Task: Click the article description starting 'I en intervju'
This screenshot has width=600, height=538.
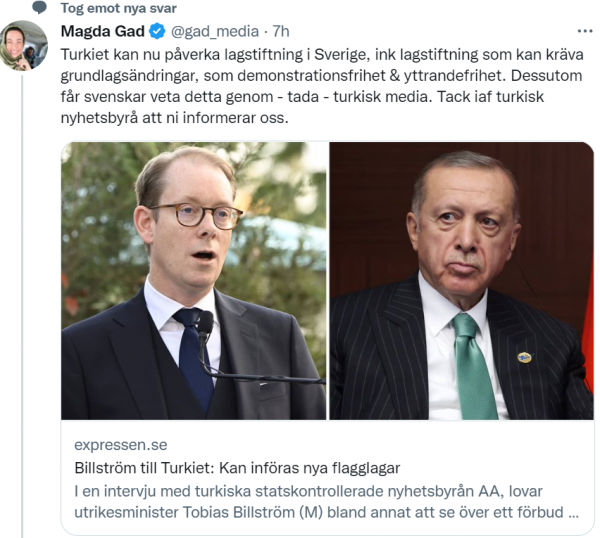Action: click(x=326, y=502)
